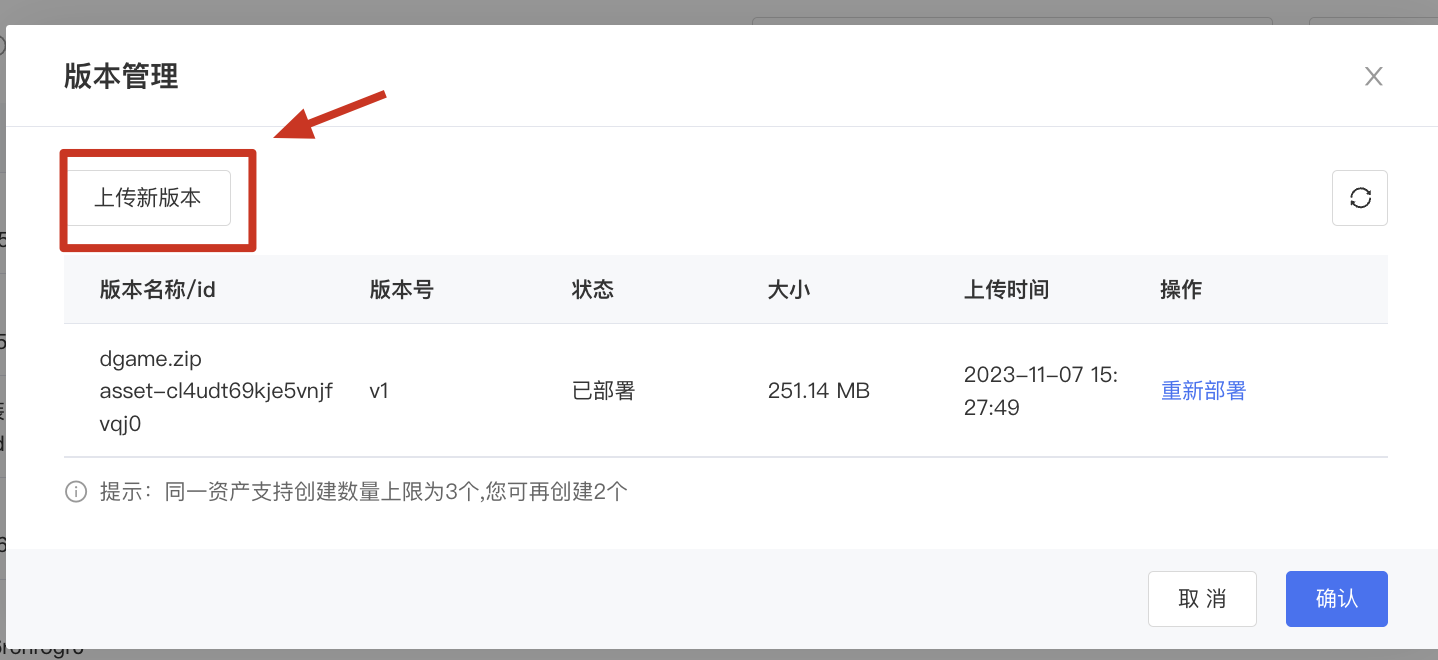Viewport: 1438px width, 660px height.
Task: Click the asset-cl4udt69kje5vnjfvqj0 id text
Action: click(x=216, y=391)
